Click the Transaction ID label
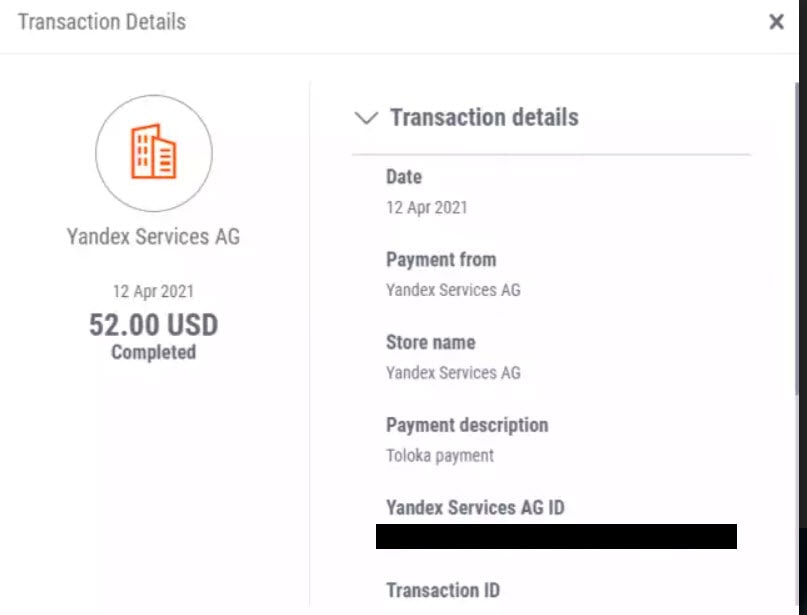This screenshot has height=615, width=807. click(443, 590)
